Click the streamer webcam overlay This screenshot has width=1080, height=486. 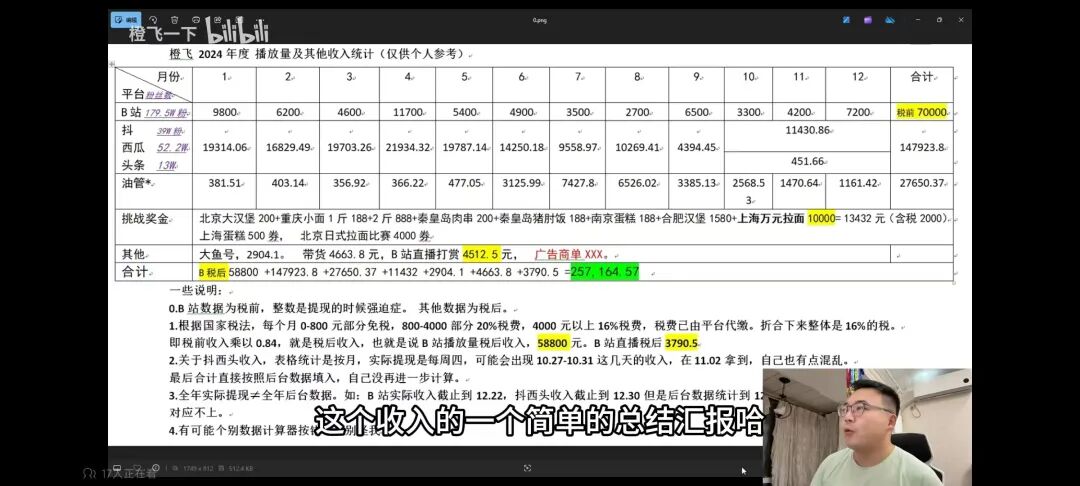point(867,427)
